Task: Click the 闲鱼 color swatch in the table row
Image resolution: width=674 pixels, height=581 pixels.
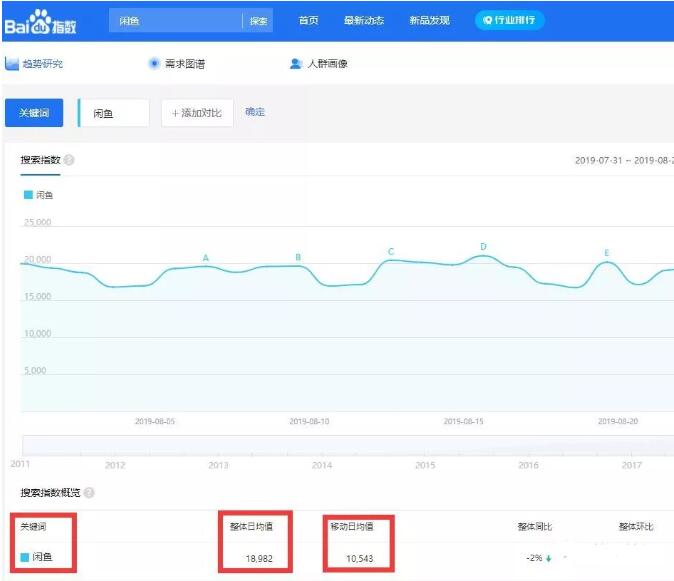Action: click(x=25, y=557)
